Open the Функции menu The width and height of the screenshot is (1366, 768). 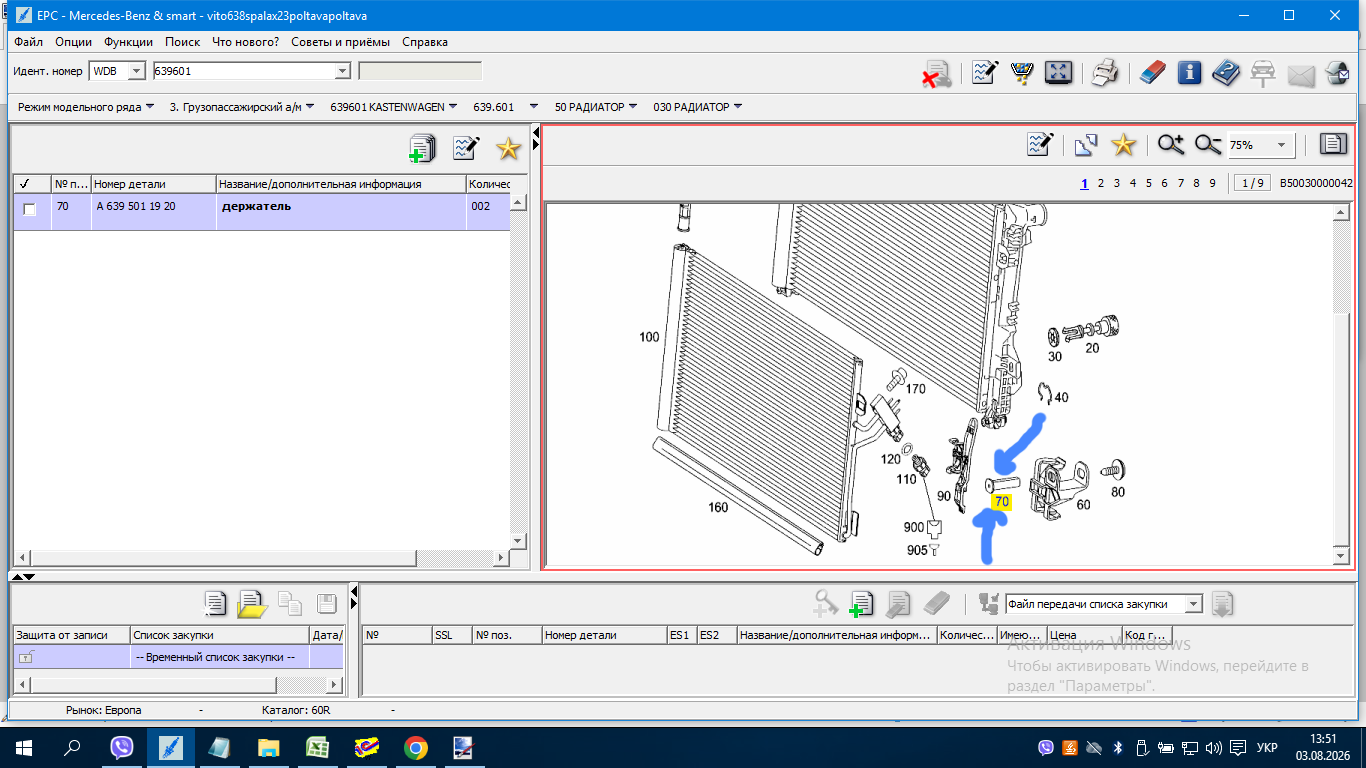(x=128, y=42)
